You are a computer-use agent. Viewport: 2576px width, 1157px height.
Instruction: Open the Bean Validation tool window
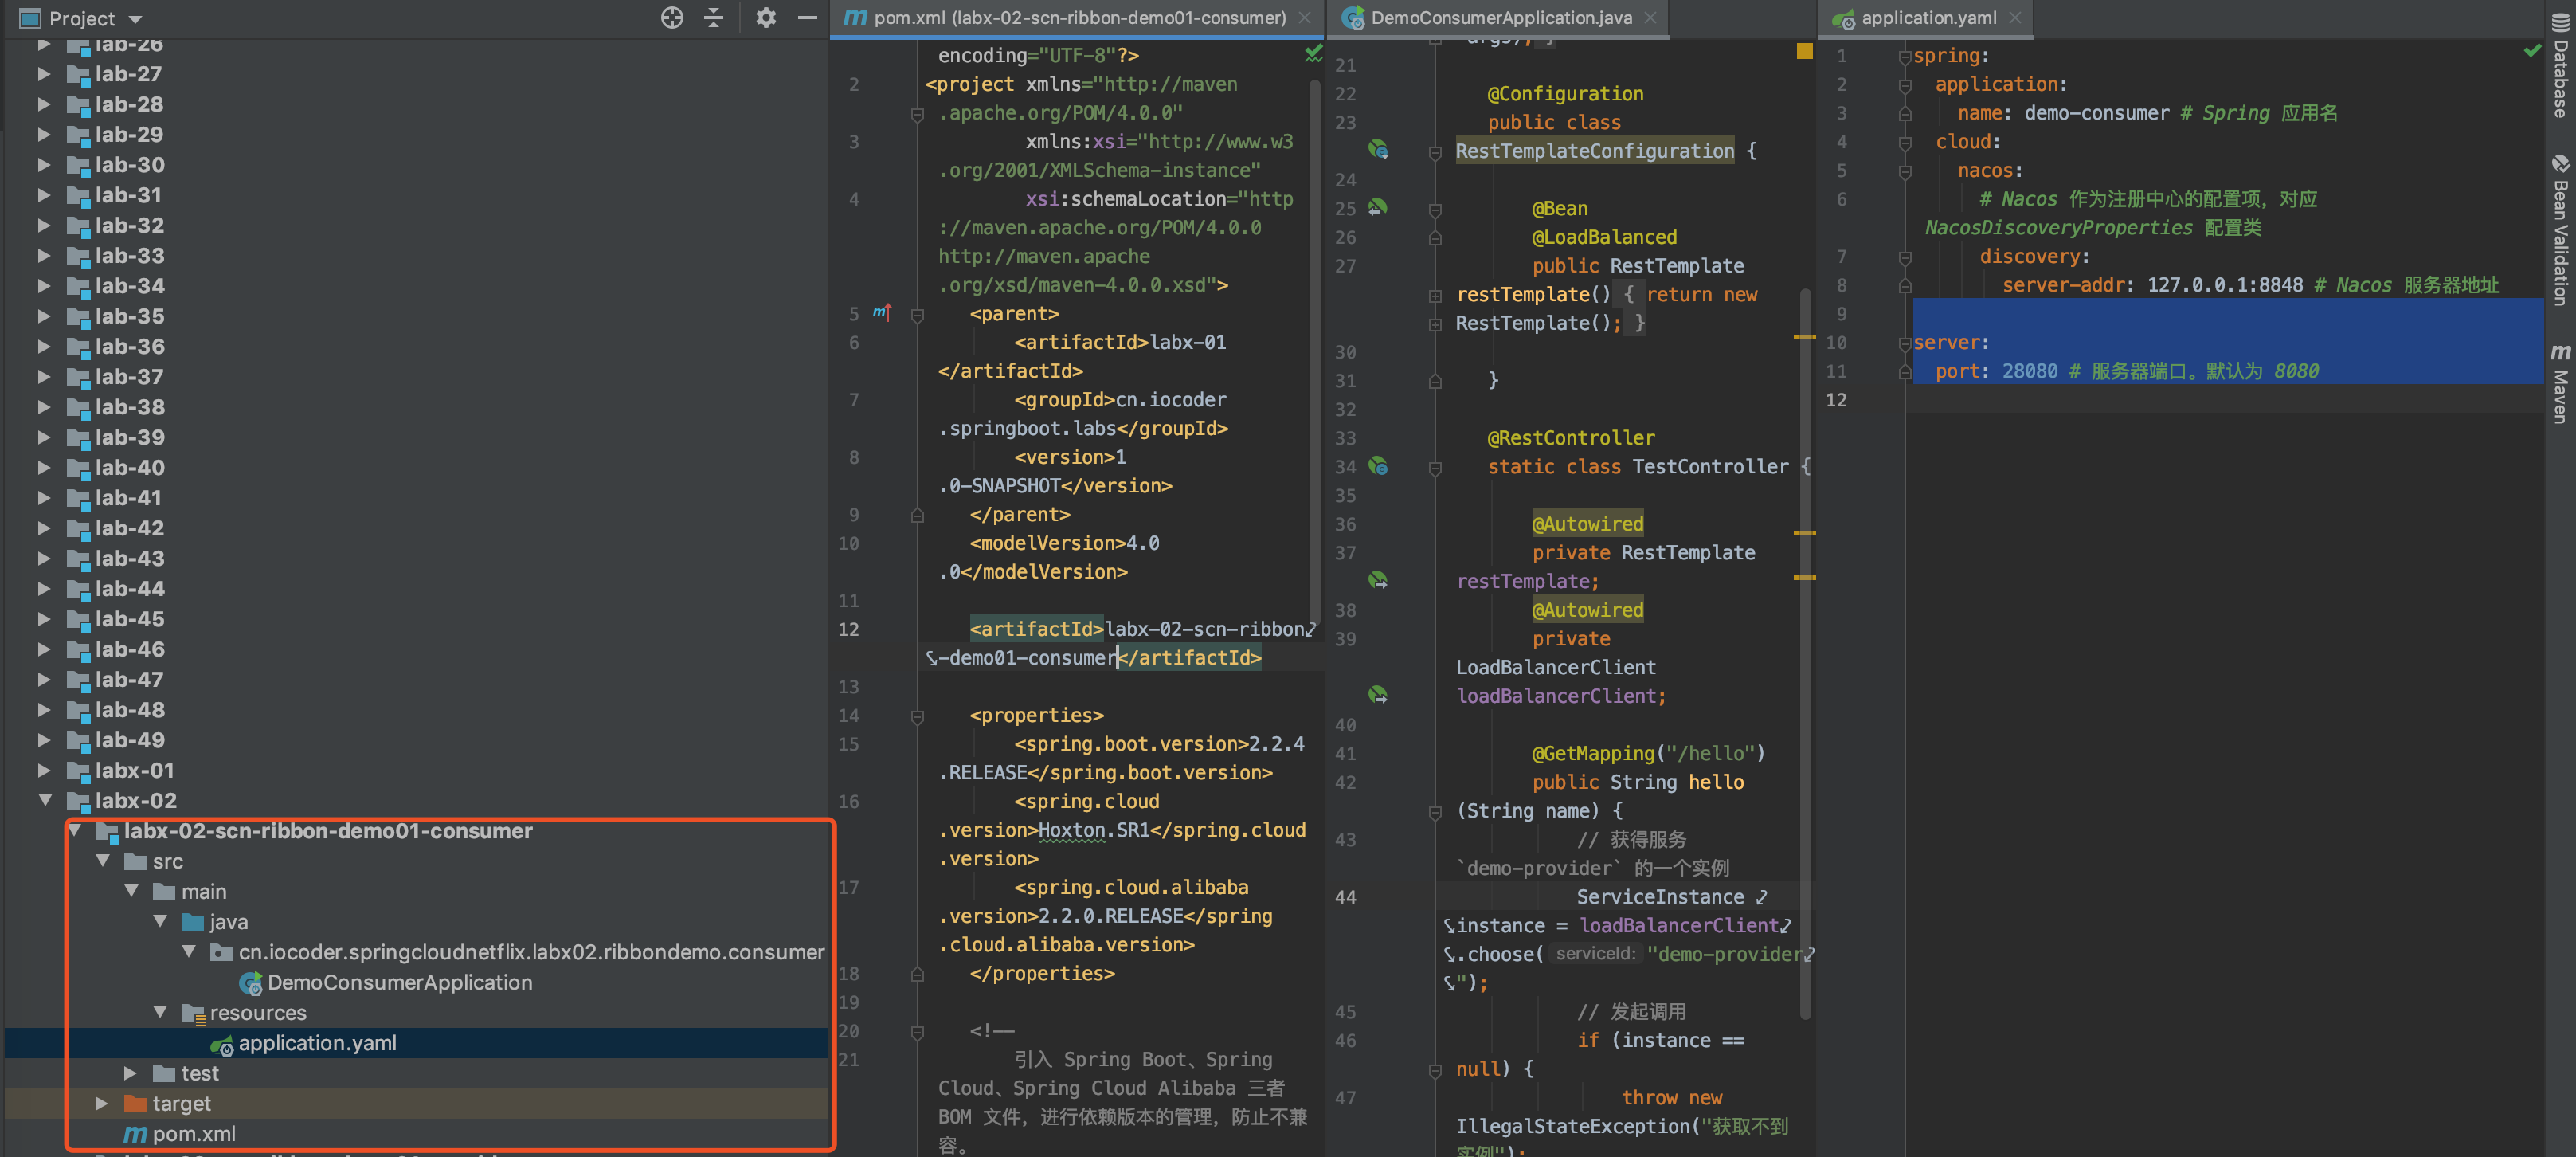2560,230
